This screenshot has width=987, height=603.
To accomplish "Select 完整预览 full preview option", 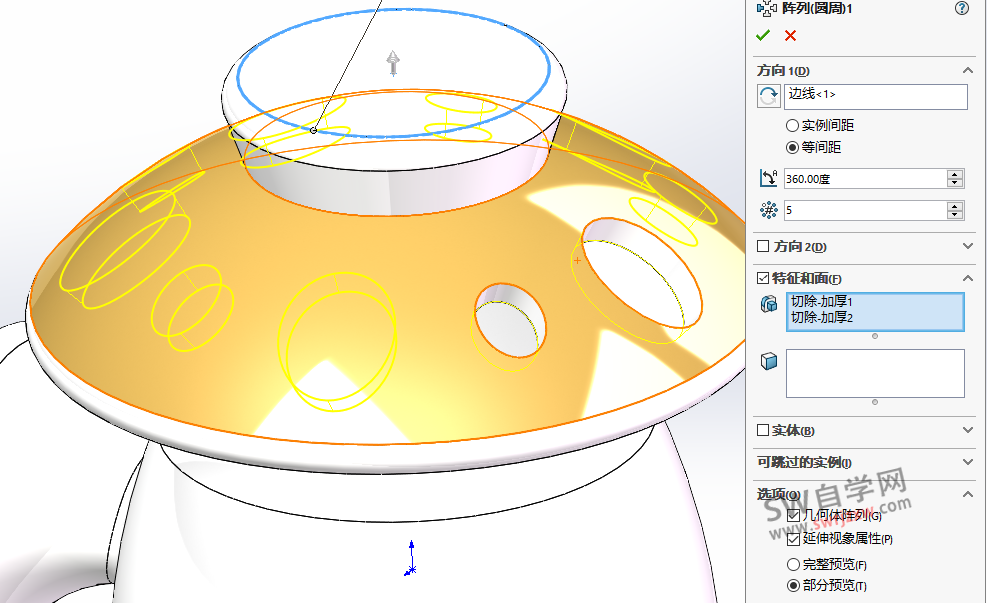I will pyautogui.click(x=794, y=564).
